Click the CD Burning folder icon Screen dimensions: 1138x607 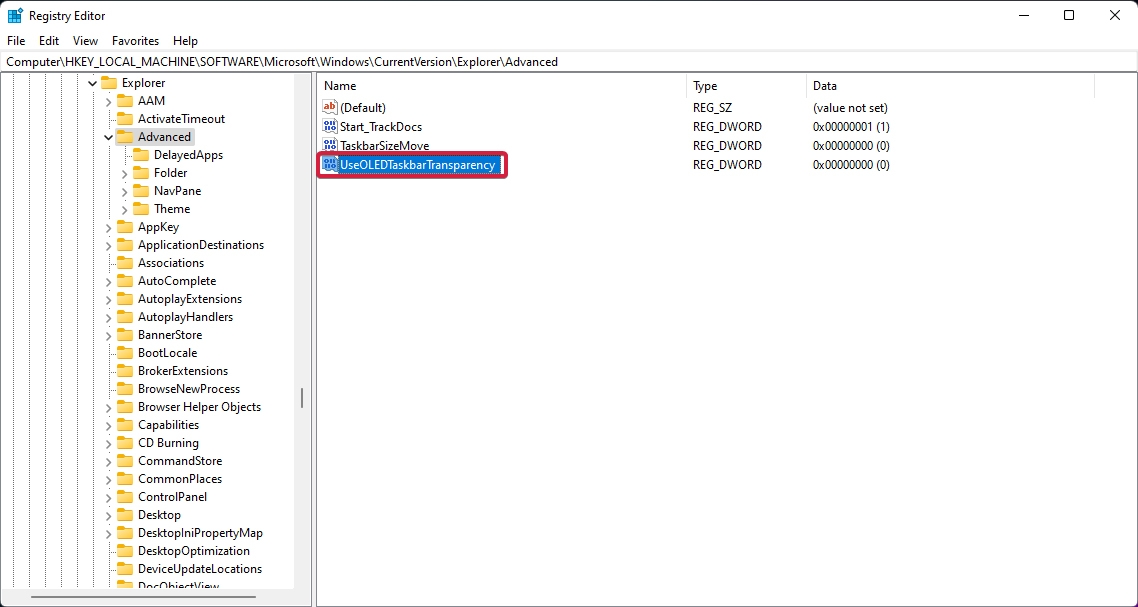click(x=127, y=442)
